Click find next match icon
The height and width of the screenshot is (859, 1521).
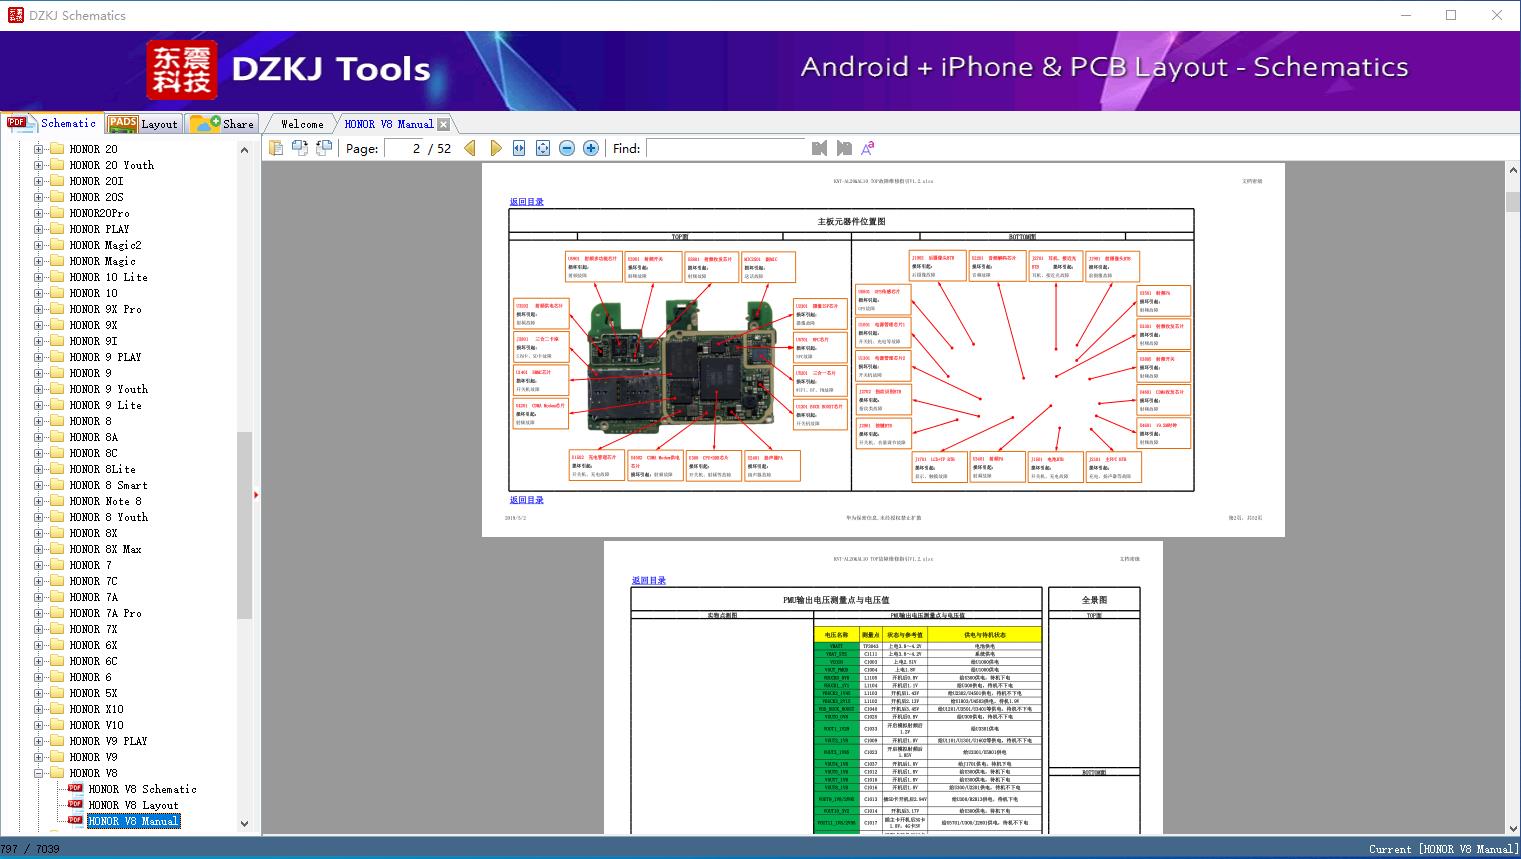[844, 148]
